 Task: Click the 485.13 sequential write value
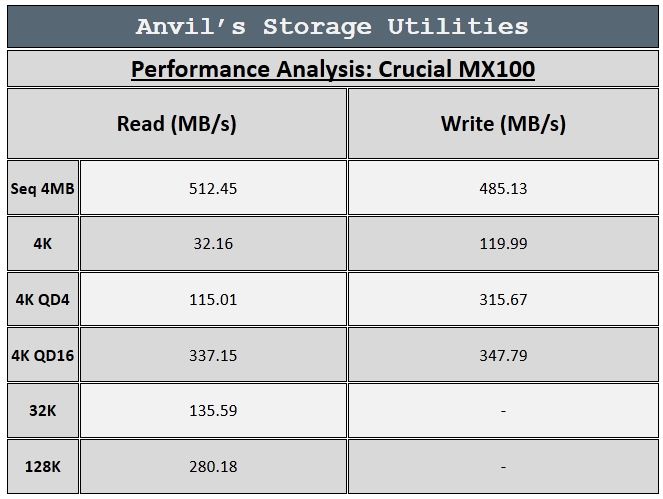pos(503,188)
